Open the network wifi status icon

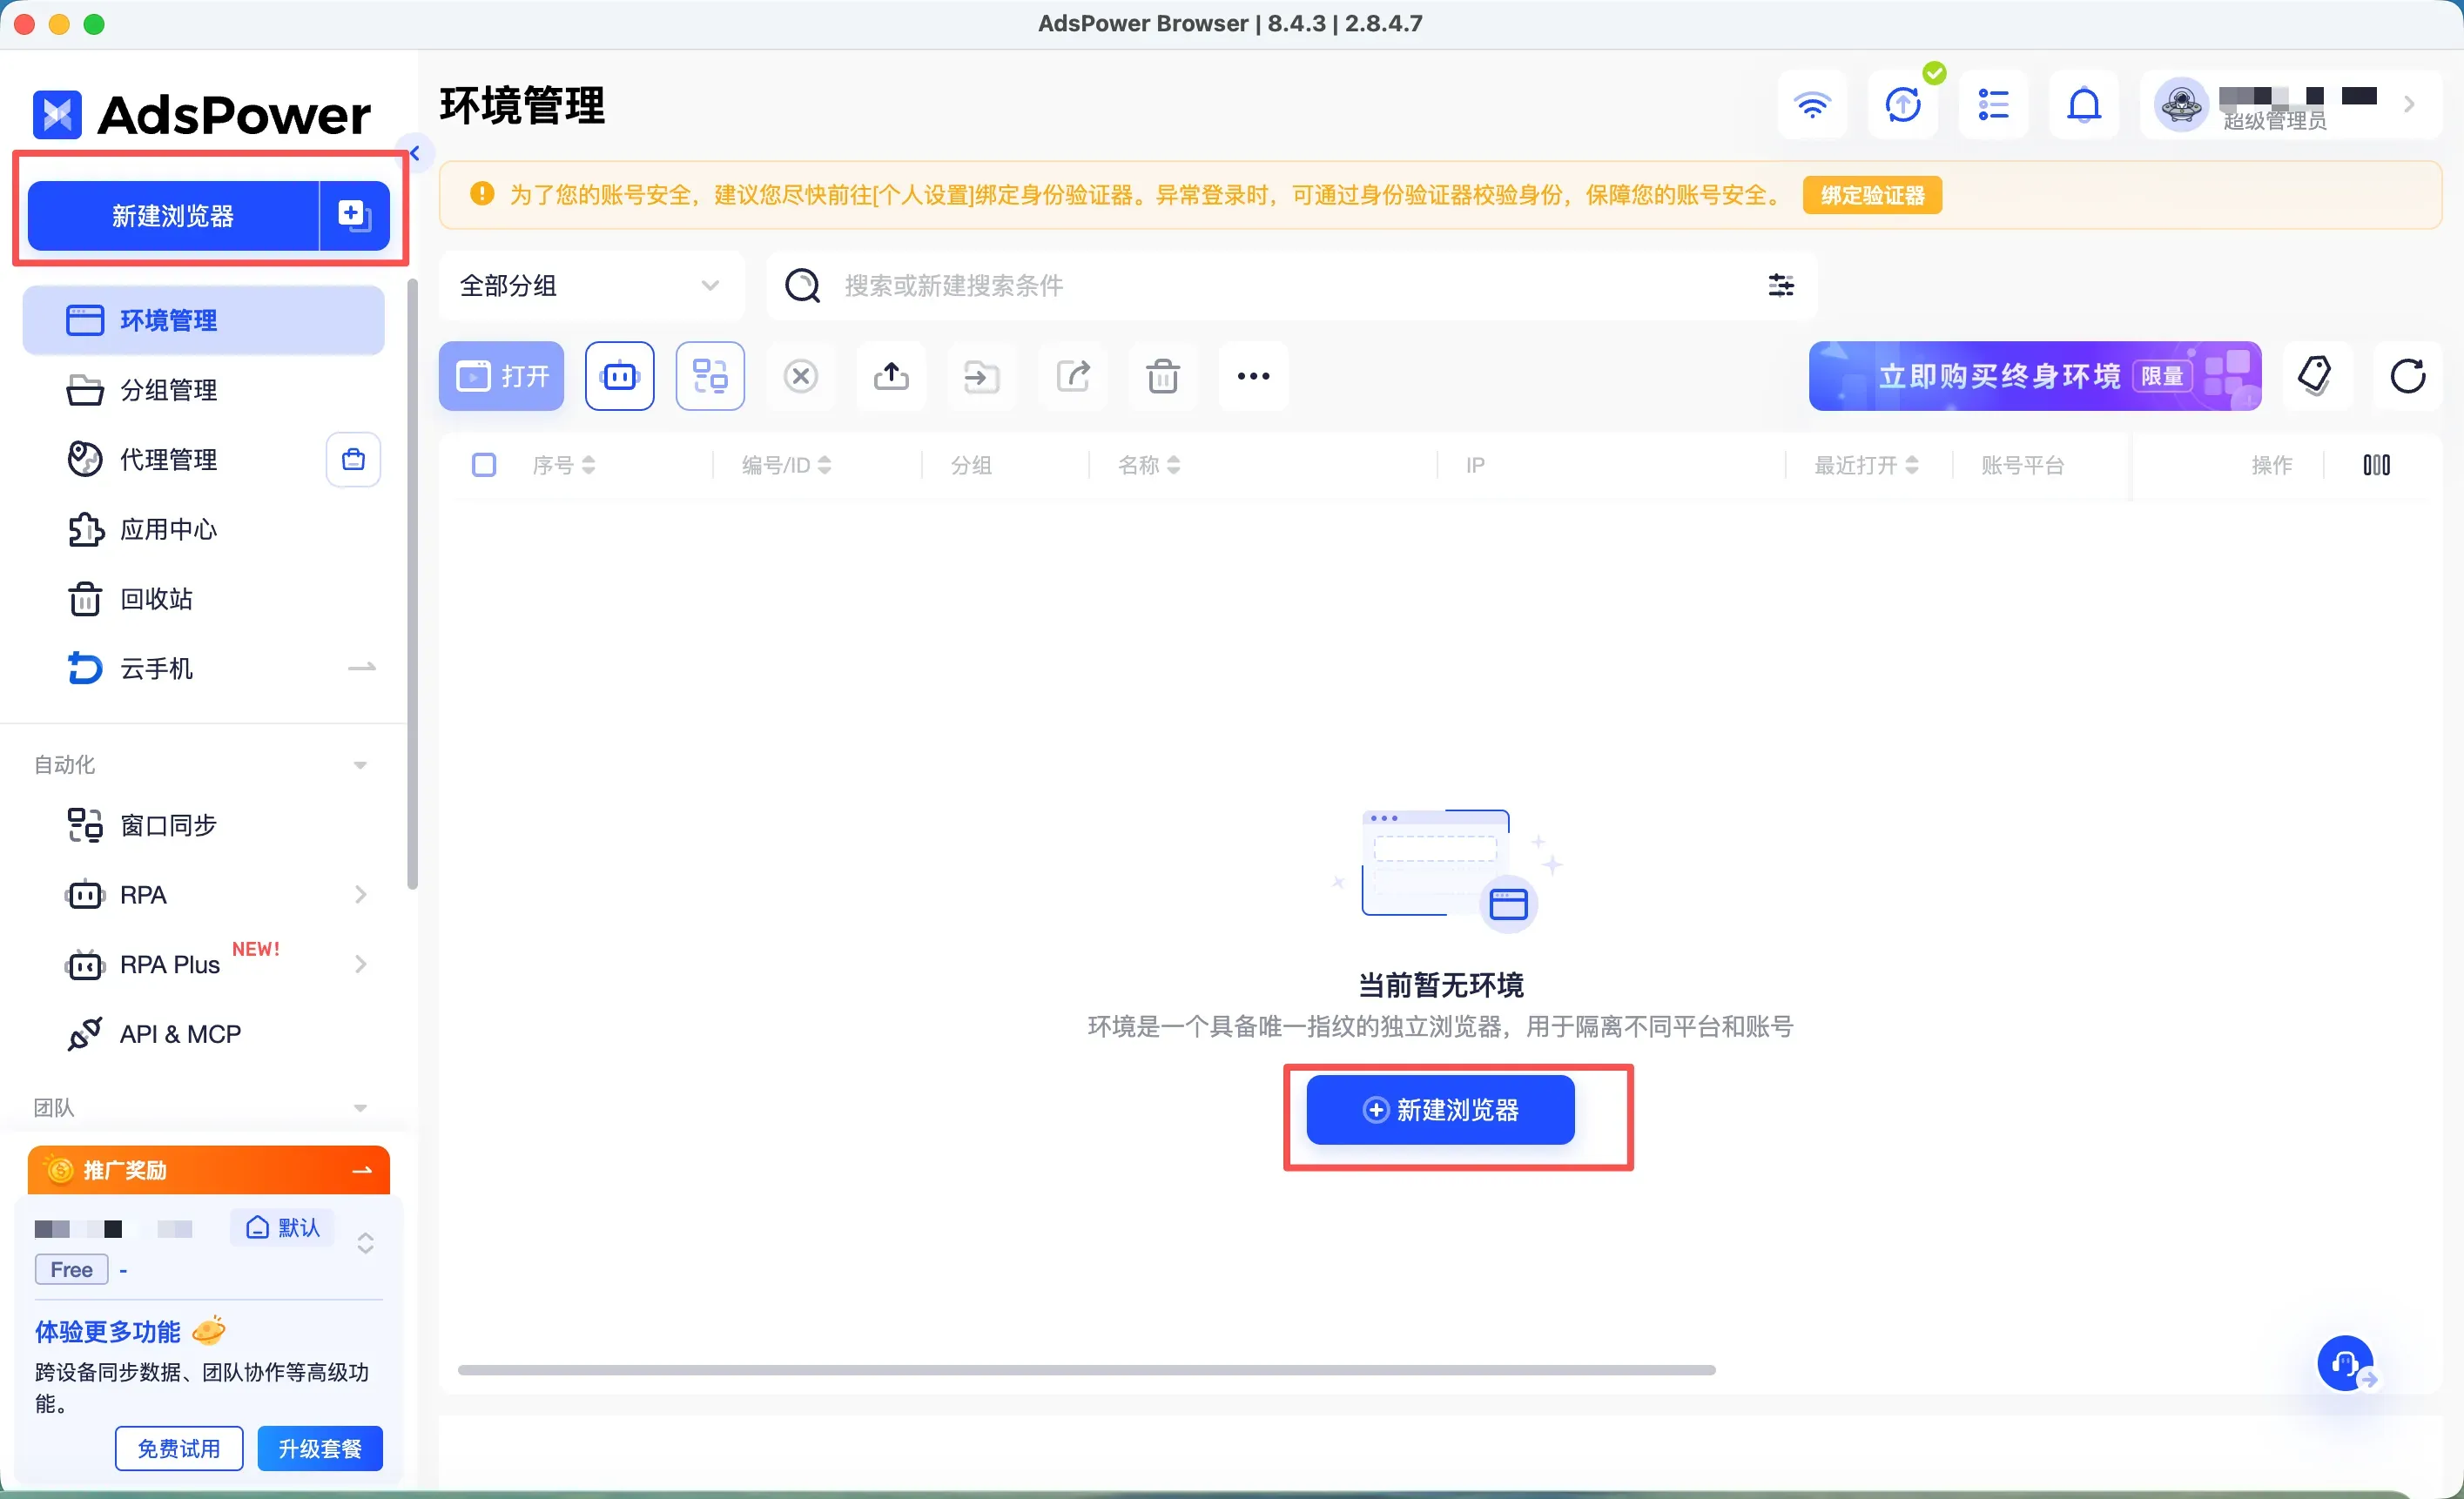coord(1812,104)
